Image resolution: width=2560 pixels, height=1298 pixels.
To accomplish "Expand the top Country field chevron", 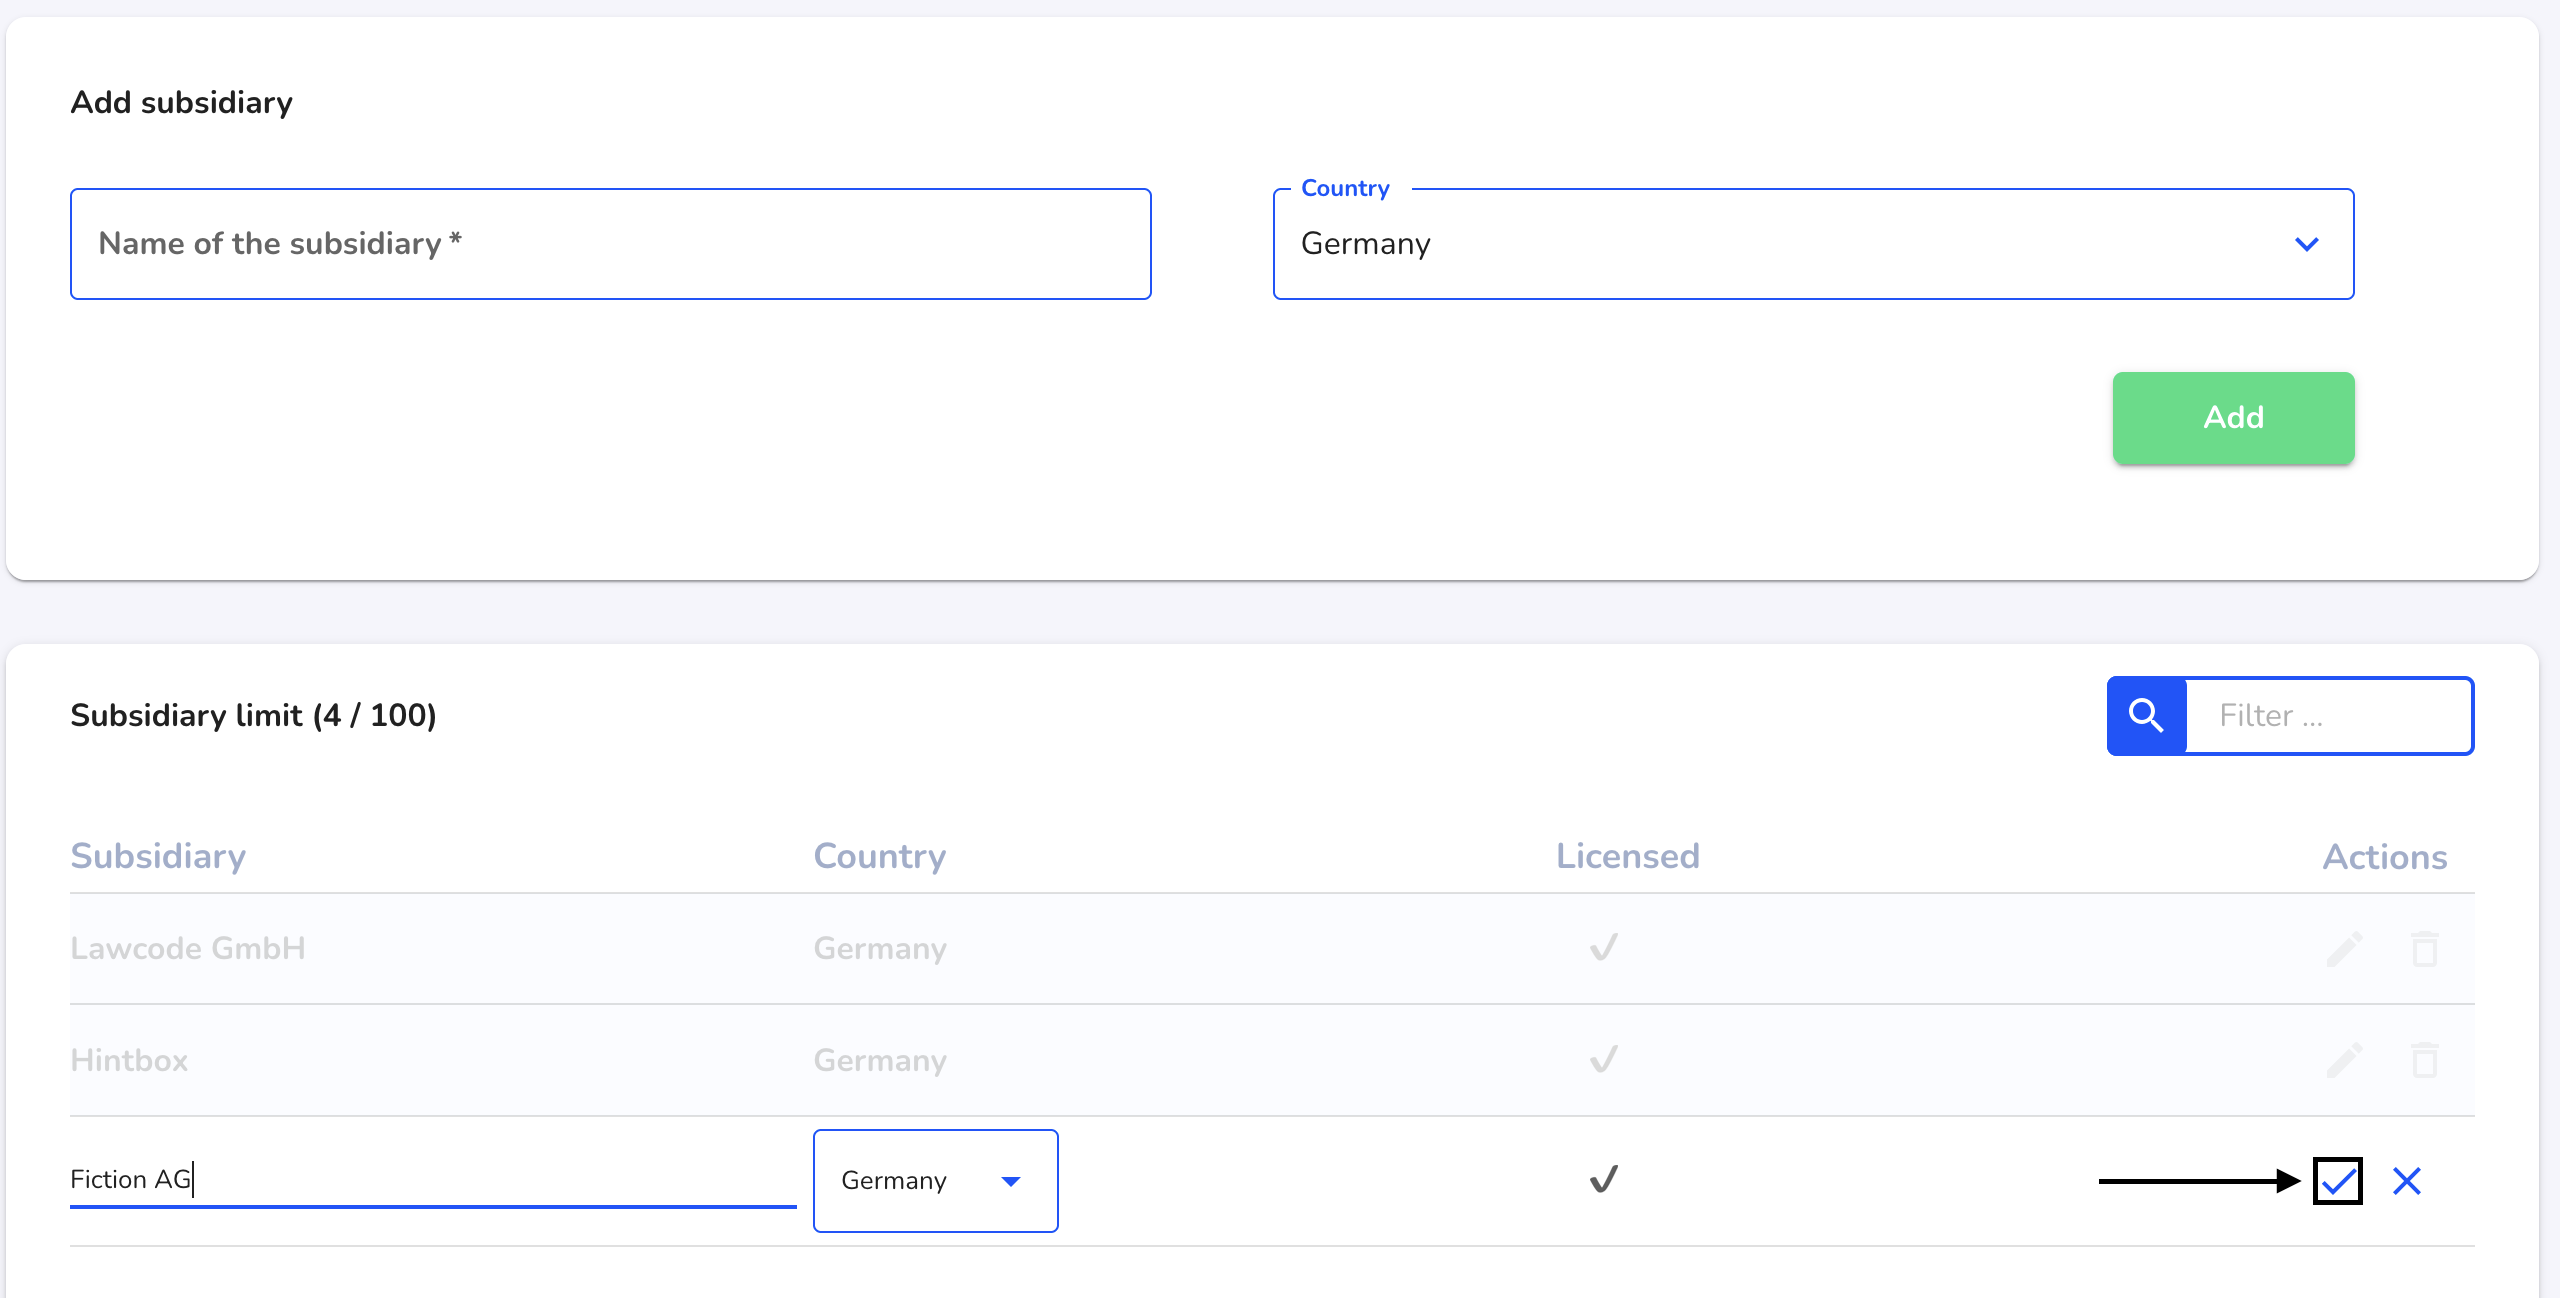I will (x=2307, y=244).
